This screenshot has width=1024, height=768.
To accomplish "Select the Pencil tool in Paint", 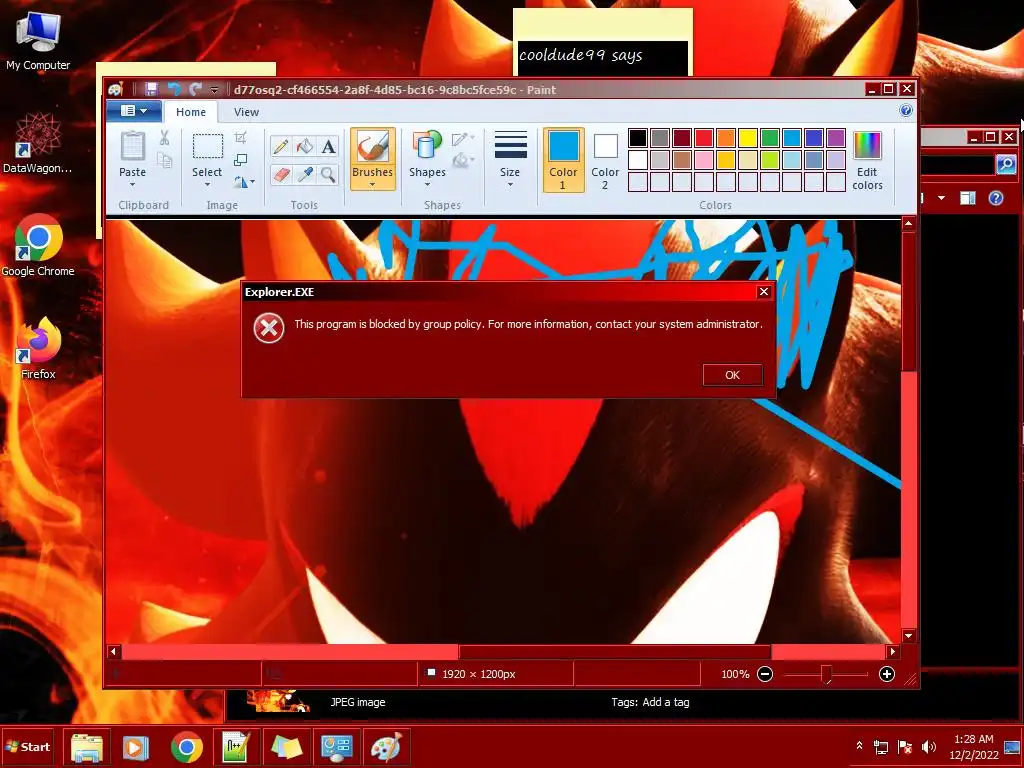I will 281,146.
